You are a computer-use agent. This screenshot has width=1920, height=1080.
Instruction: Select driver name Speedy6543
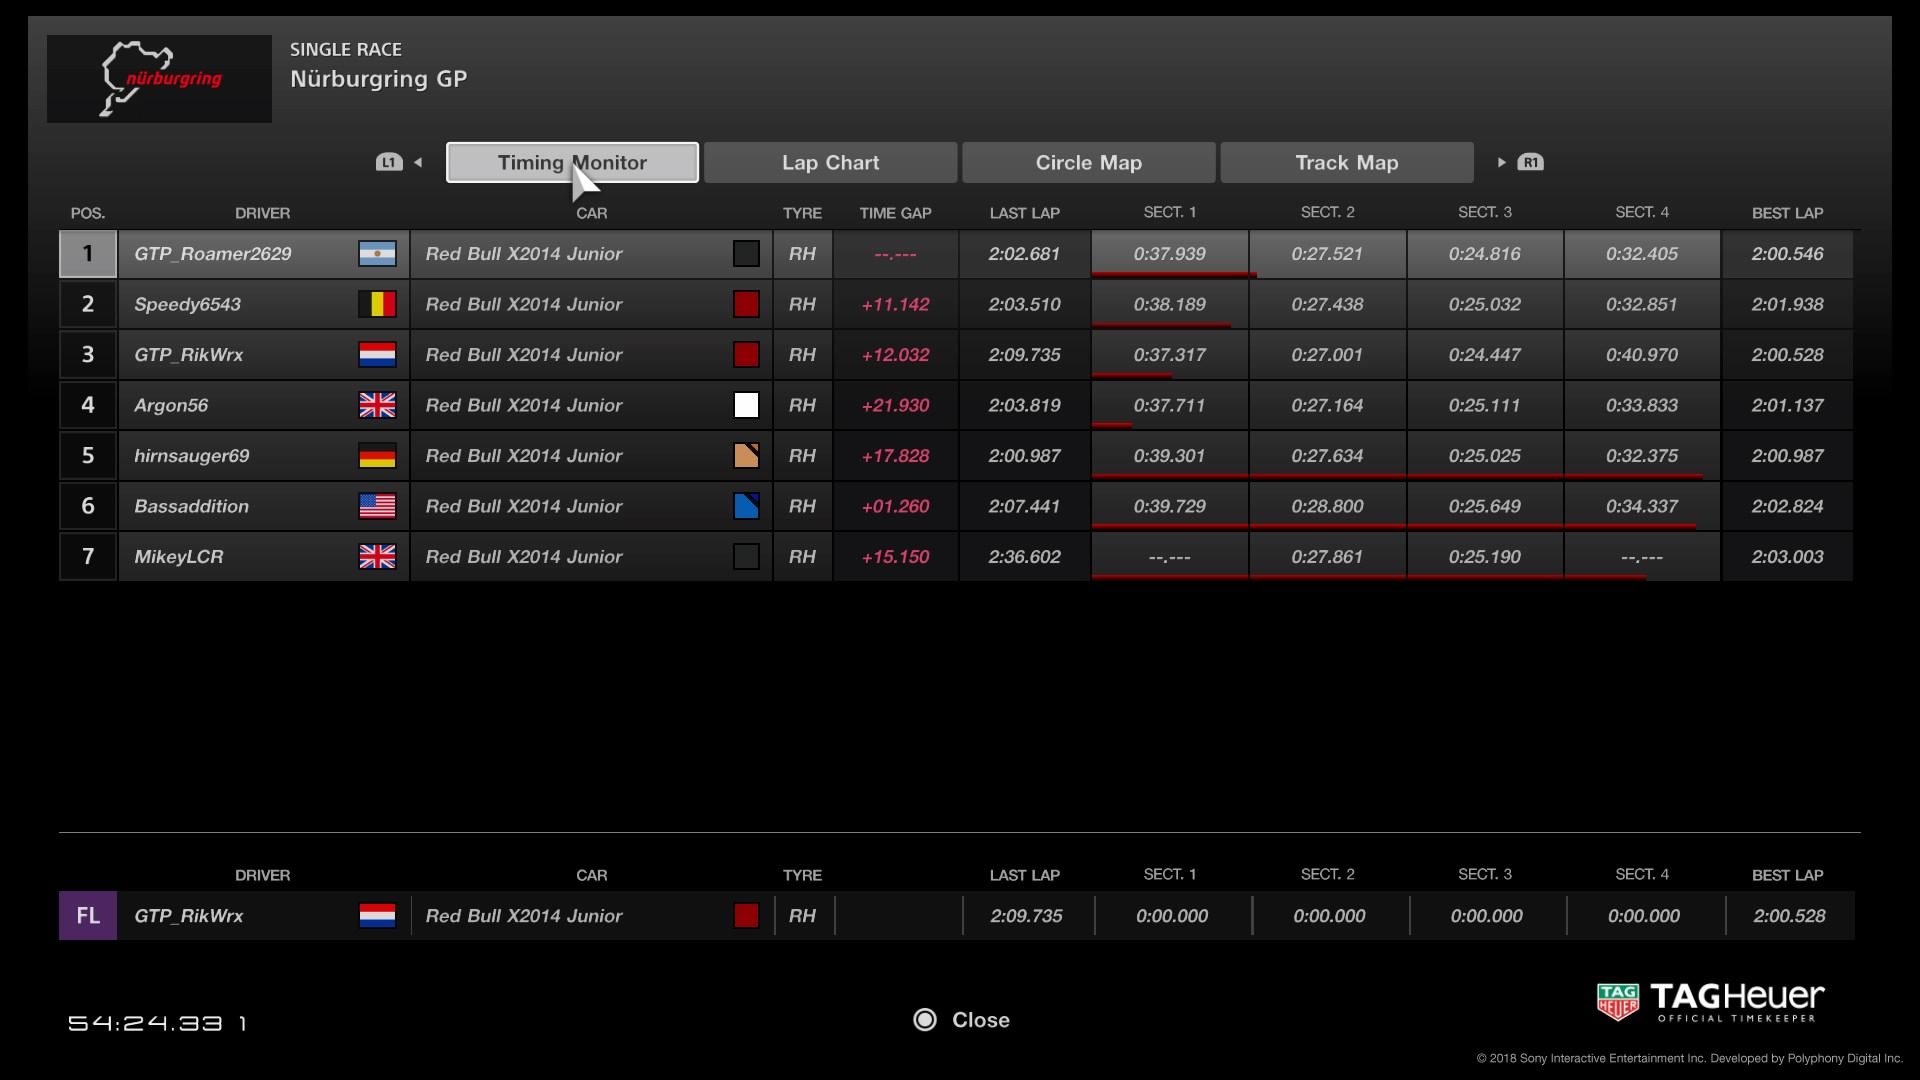(x=187, y=304)
